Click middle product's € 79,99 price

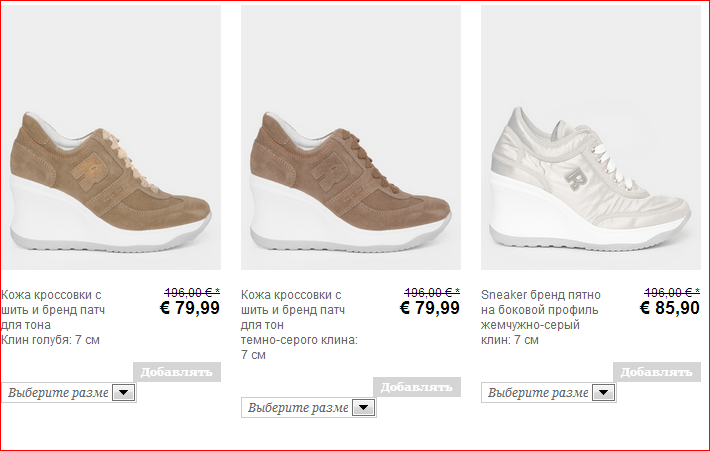point(430,308)
